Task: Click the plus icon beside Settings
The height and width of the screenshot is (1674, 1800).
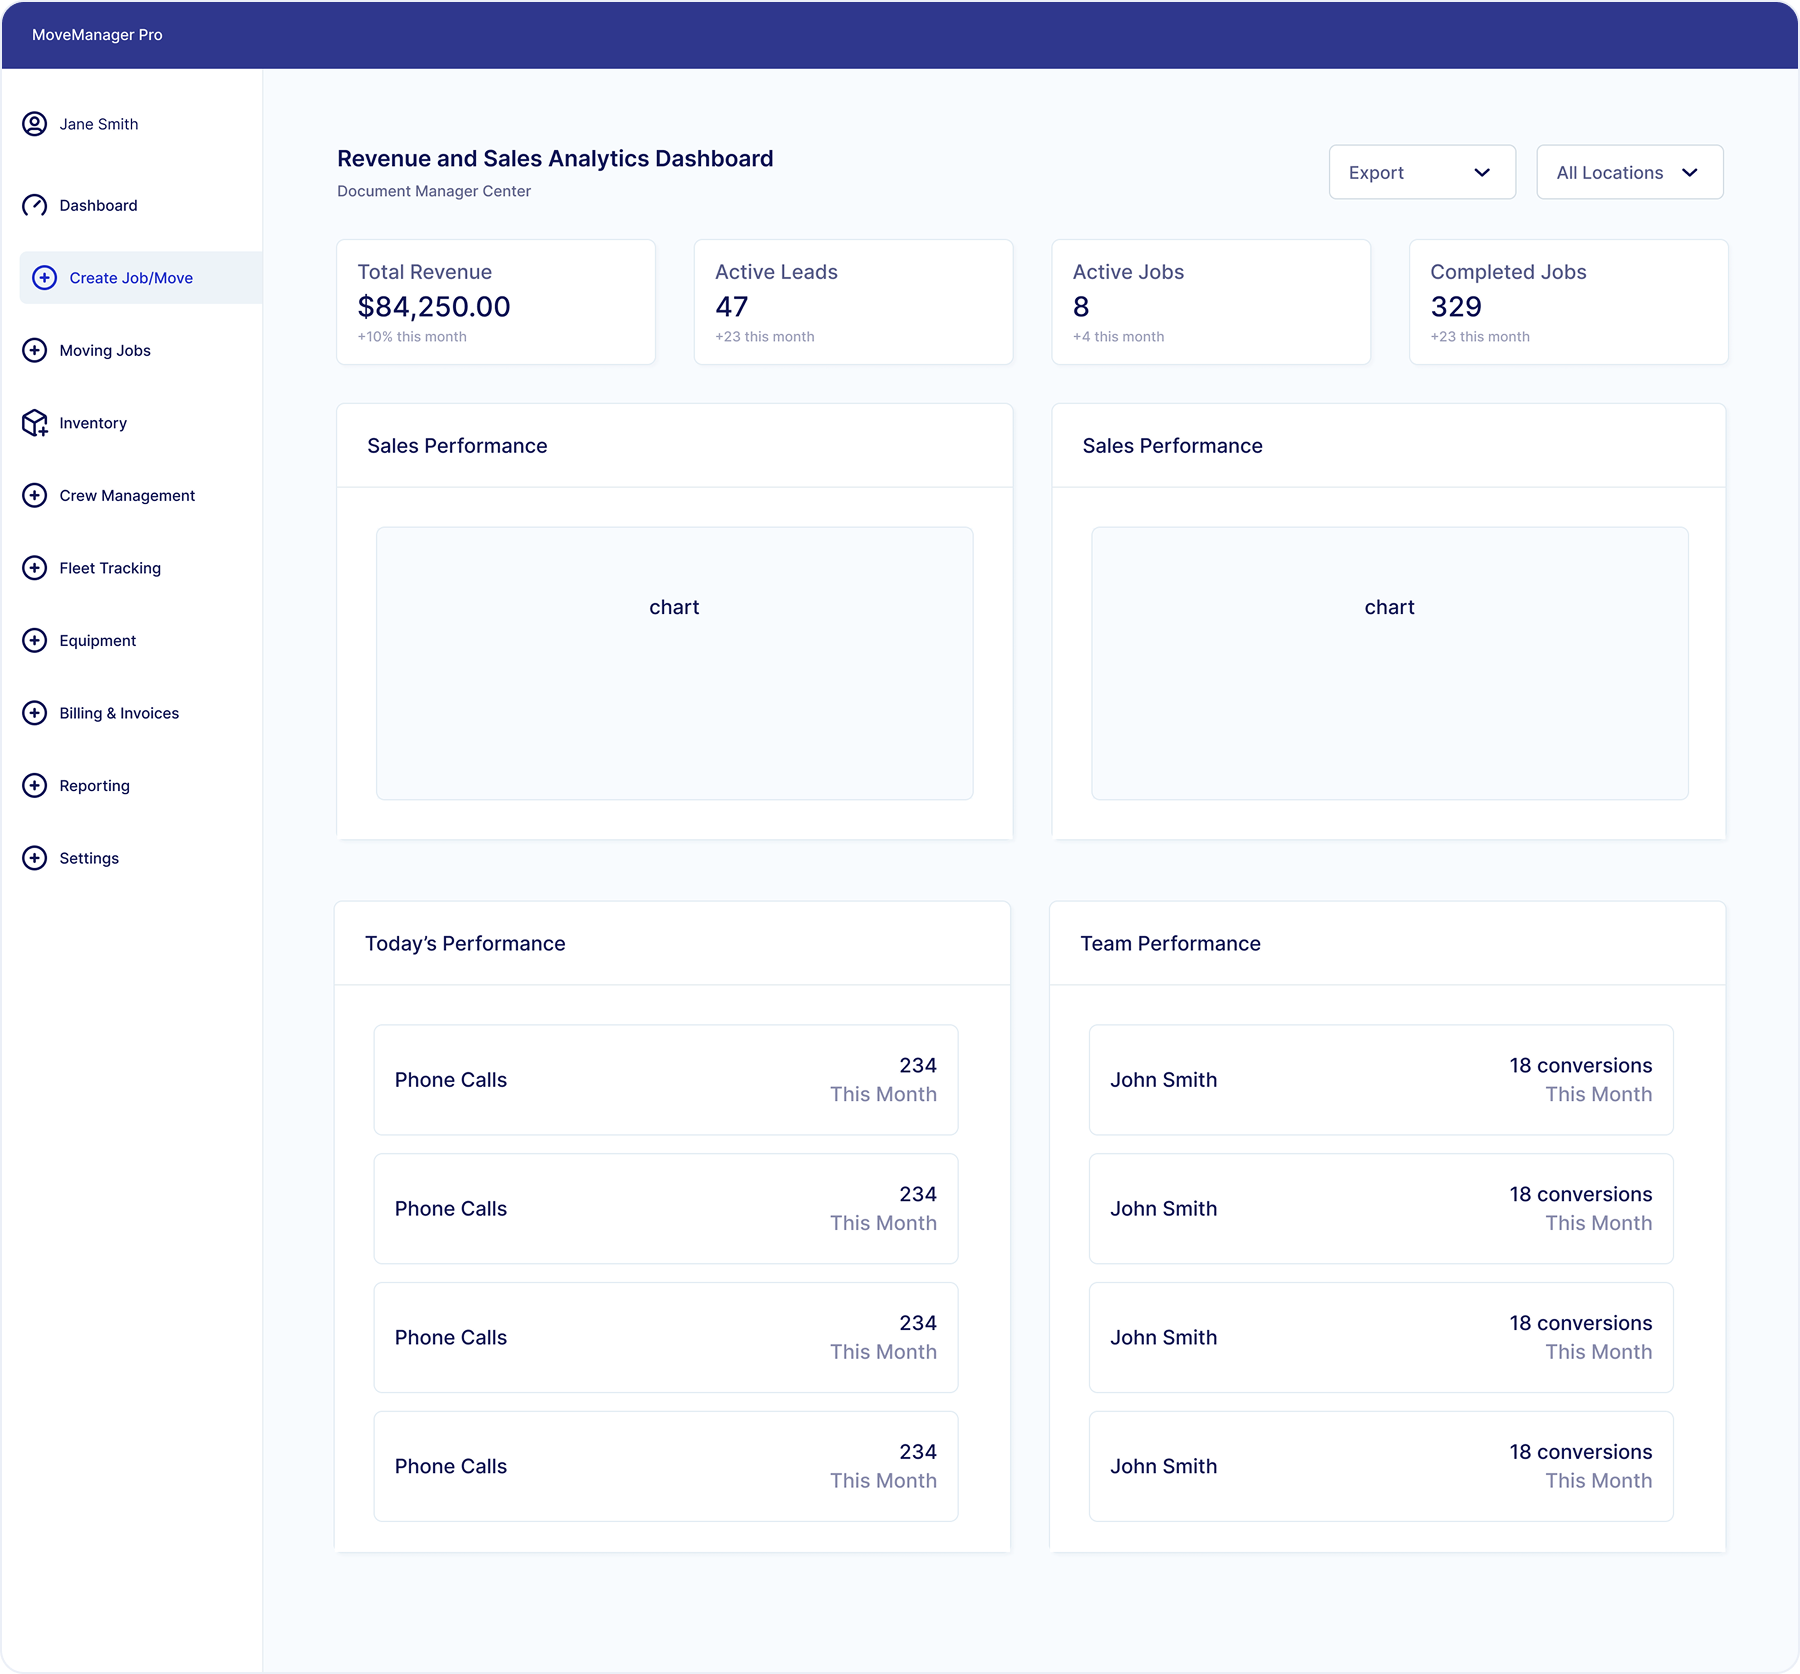Action: click(34, 858)
